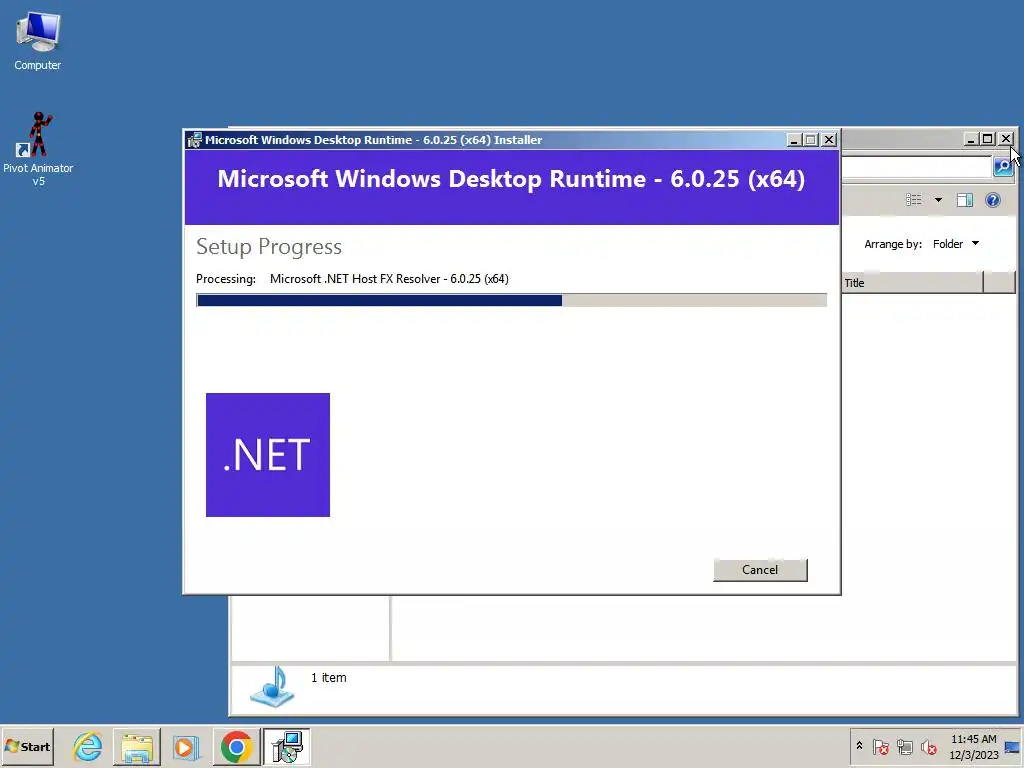Screen dimensions: 1024x768
Task: Click the 'Setup Progress' heading
Action: click(x=269, y=247)
